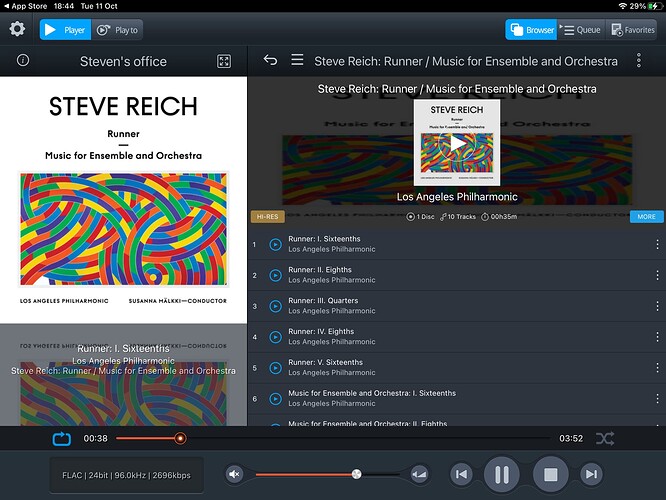This screenshot has width=666, height=500.
Task: Play track 5 Runner: V. Sixteenths
Action: click(x=275, y=368)
